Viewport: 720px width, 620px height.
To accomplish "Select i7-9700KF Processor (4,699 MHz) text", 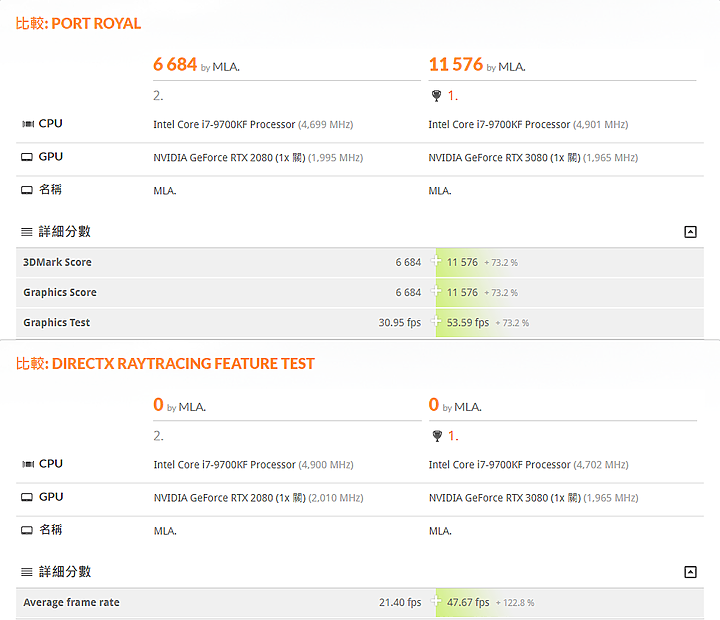I will (253, 124).
